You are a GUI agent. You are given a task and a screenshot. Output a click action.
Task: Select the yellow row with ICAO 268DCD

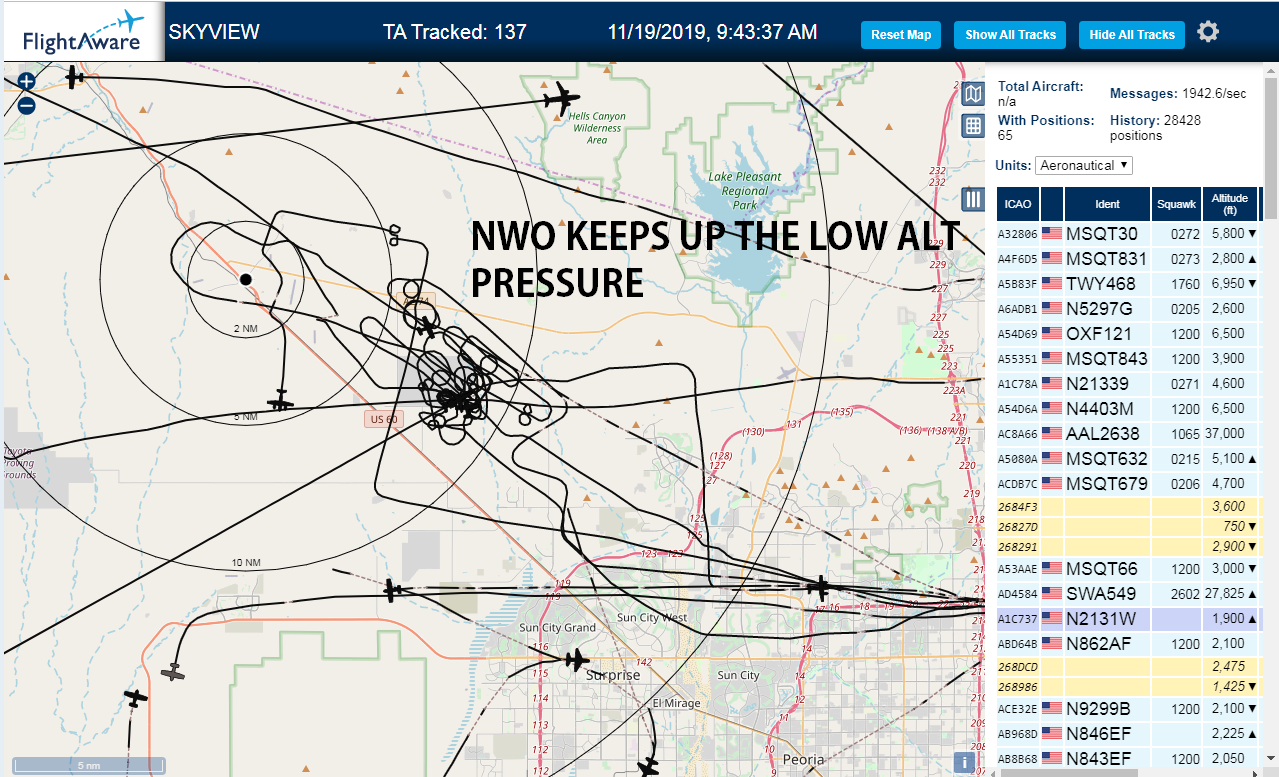(x=1128, y=666)
